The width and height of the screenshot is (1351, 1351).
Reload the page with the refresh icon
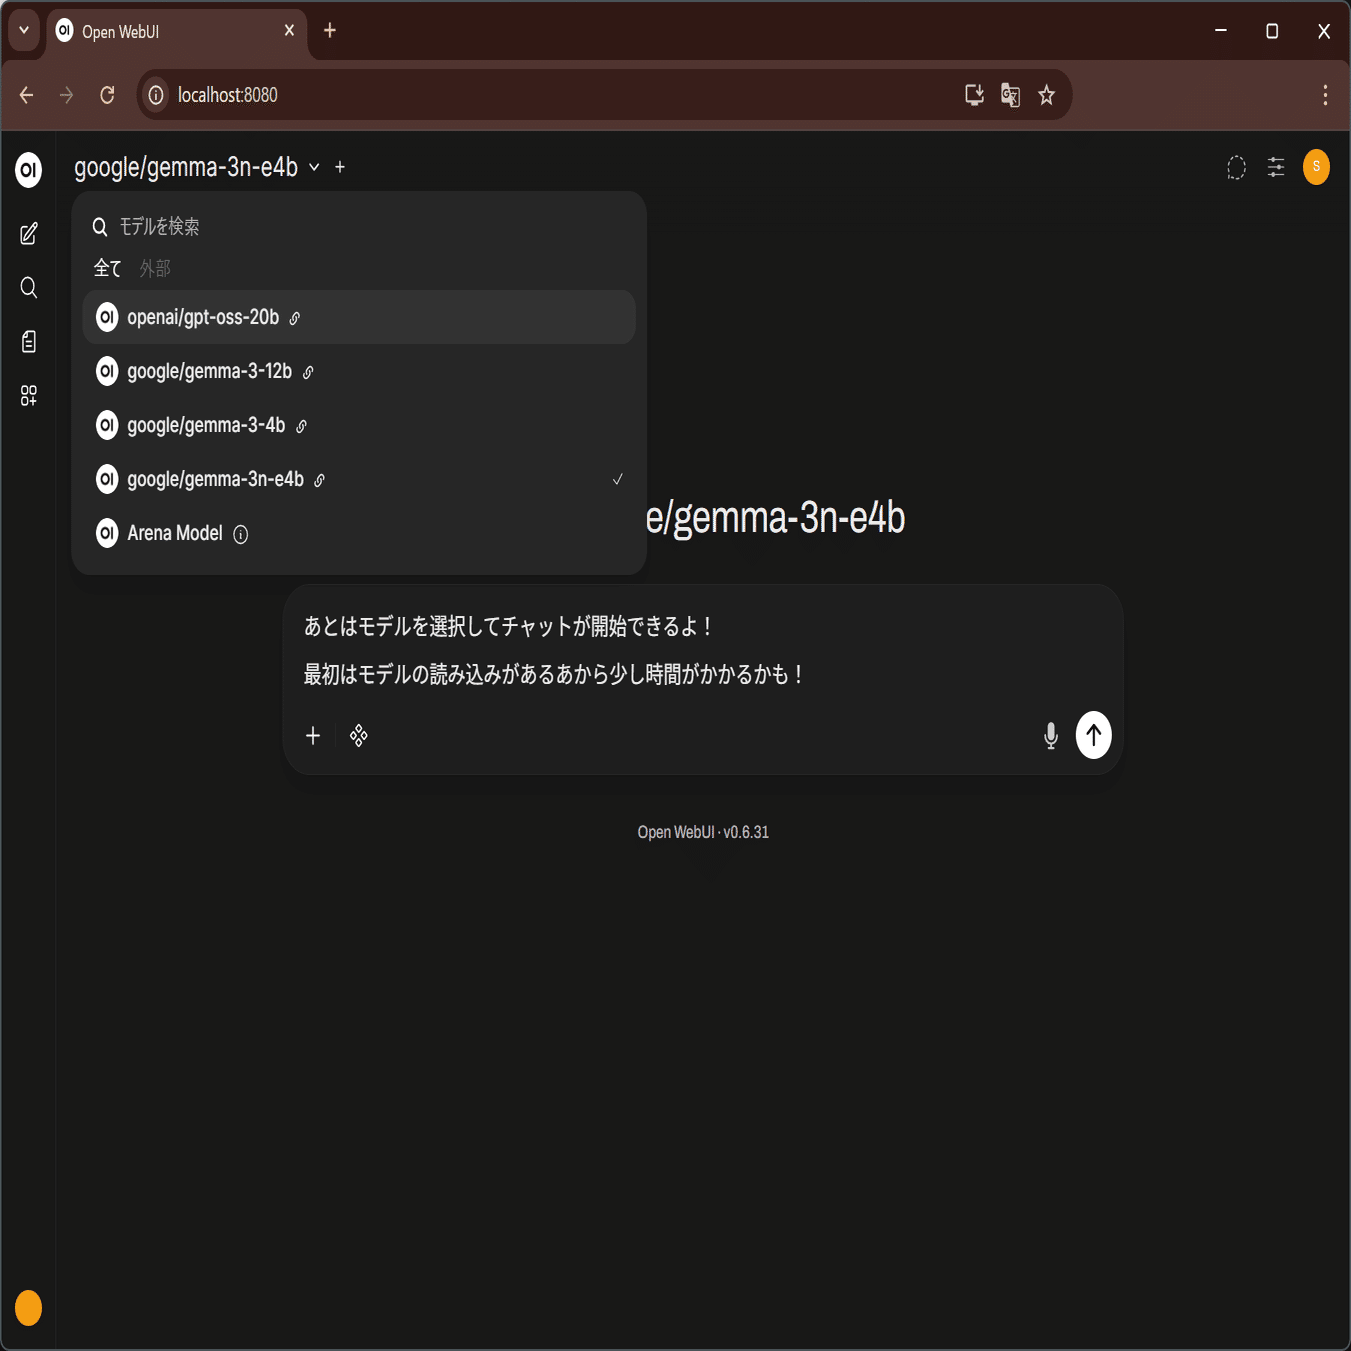coord(107,95)
